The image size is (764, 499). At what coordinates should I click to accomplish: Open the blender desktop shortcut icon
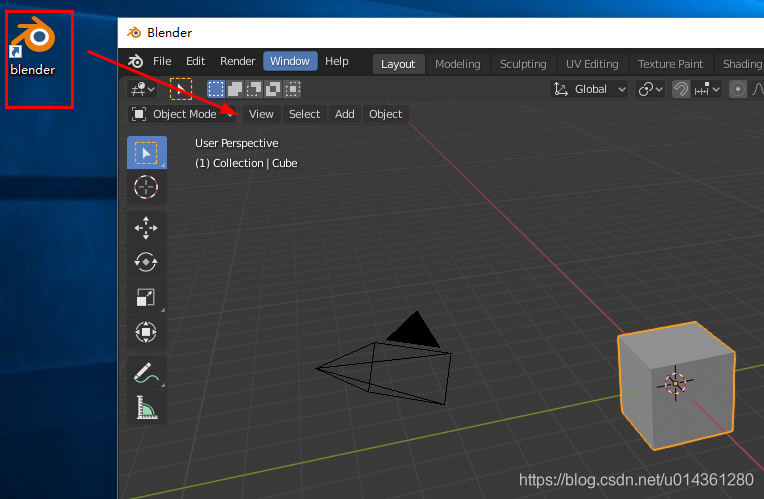[33, 47]
